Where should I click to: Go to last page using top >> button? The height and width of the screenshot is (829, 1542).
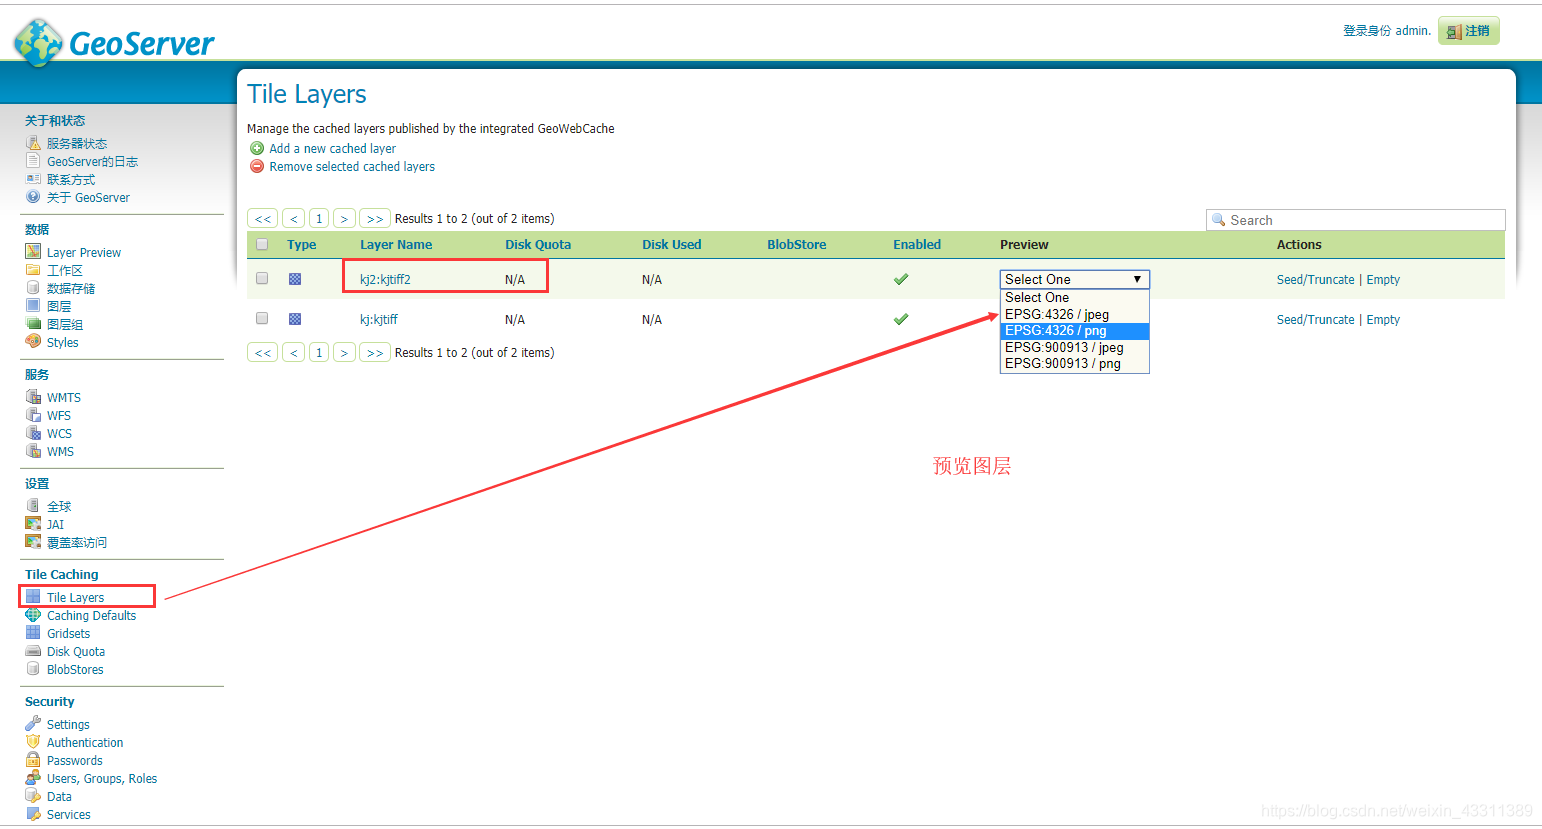pos(375,218)
